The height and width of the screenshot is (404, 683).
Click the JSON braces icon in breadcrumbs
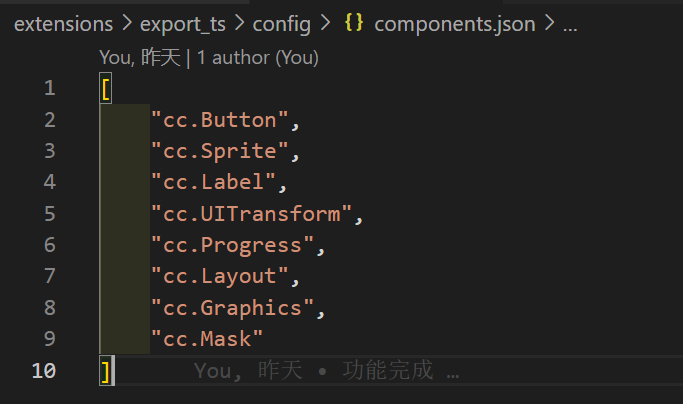[x=354, y=24]
